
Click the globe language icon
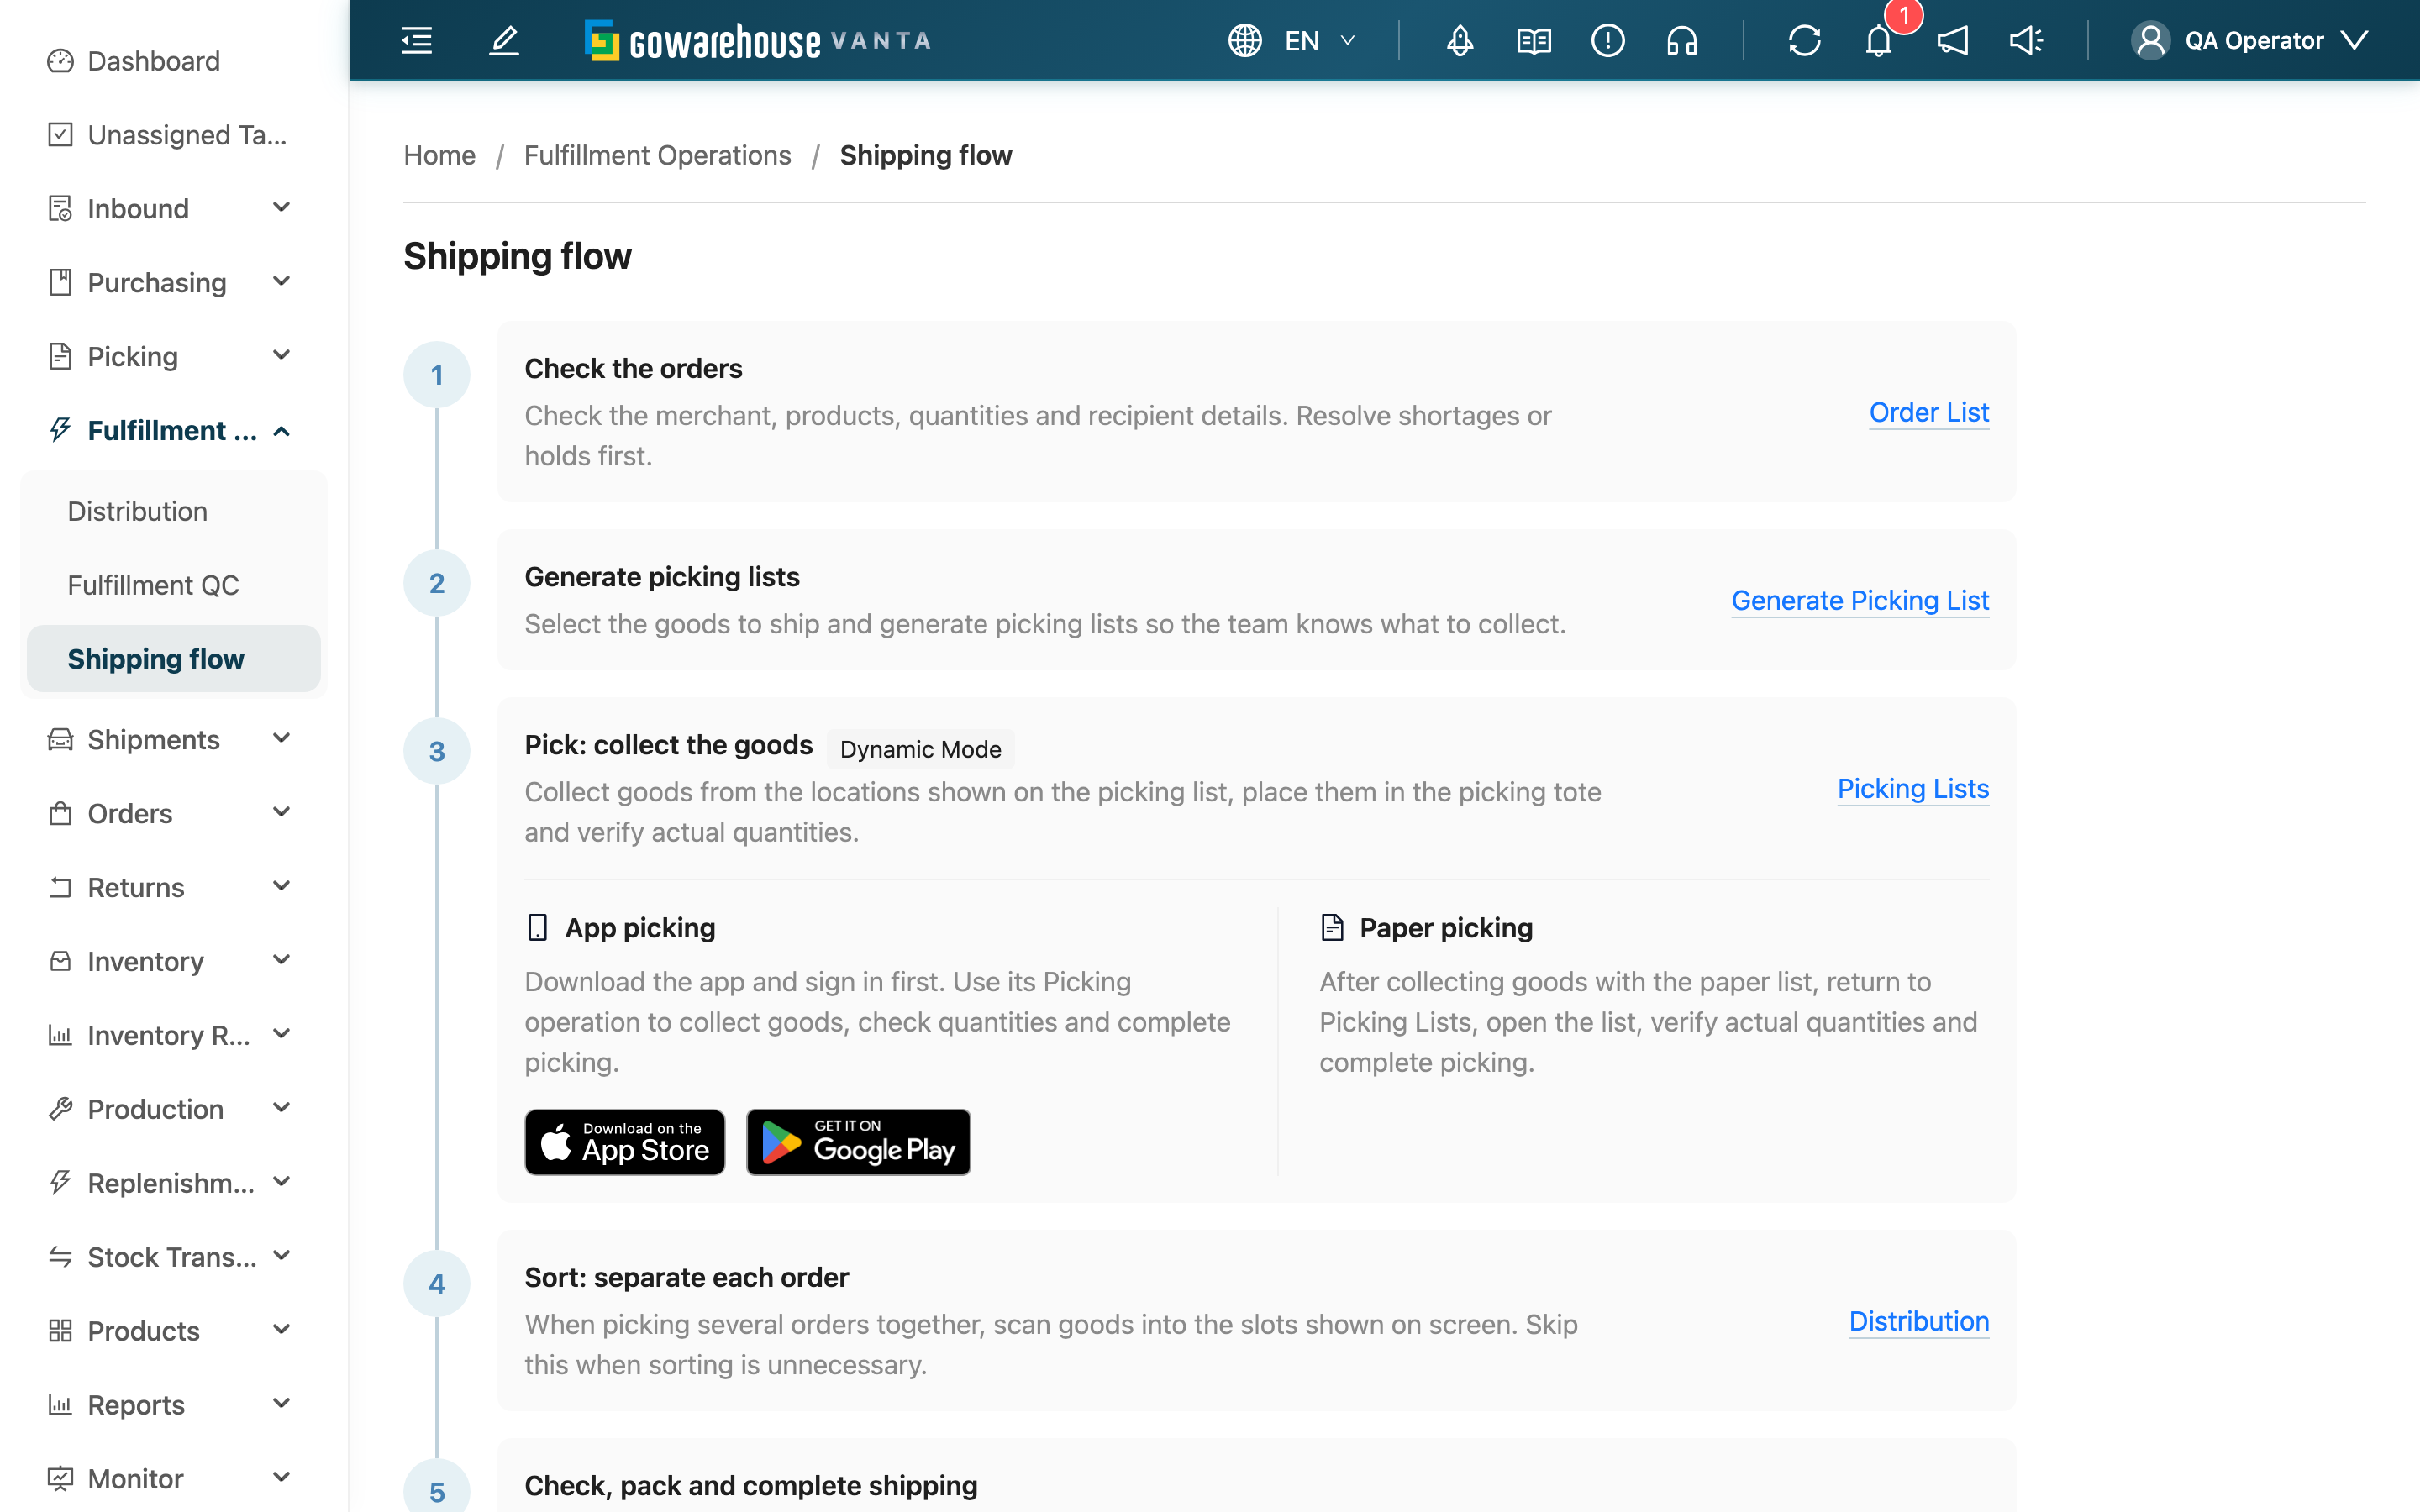[1245, 41]
